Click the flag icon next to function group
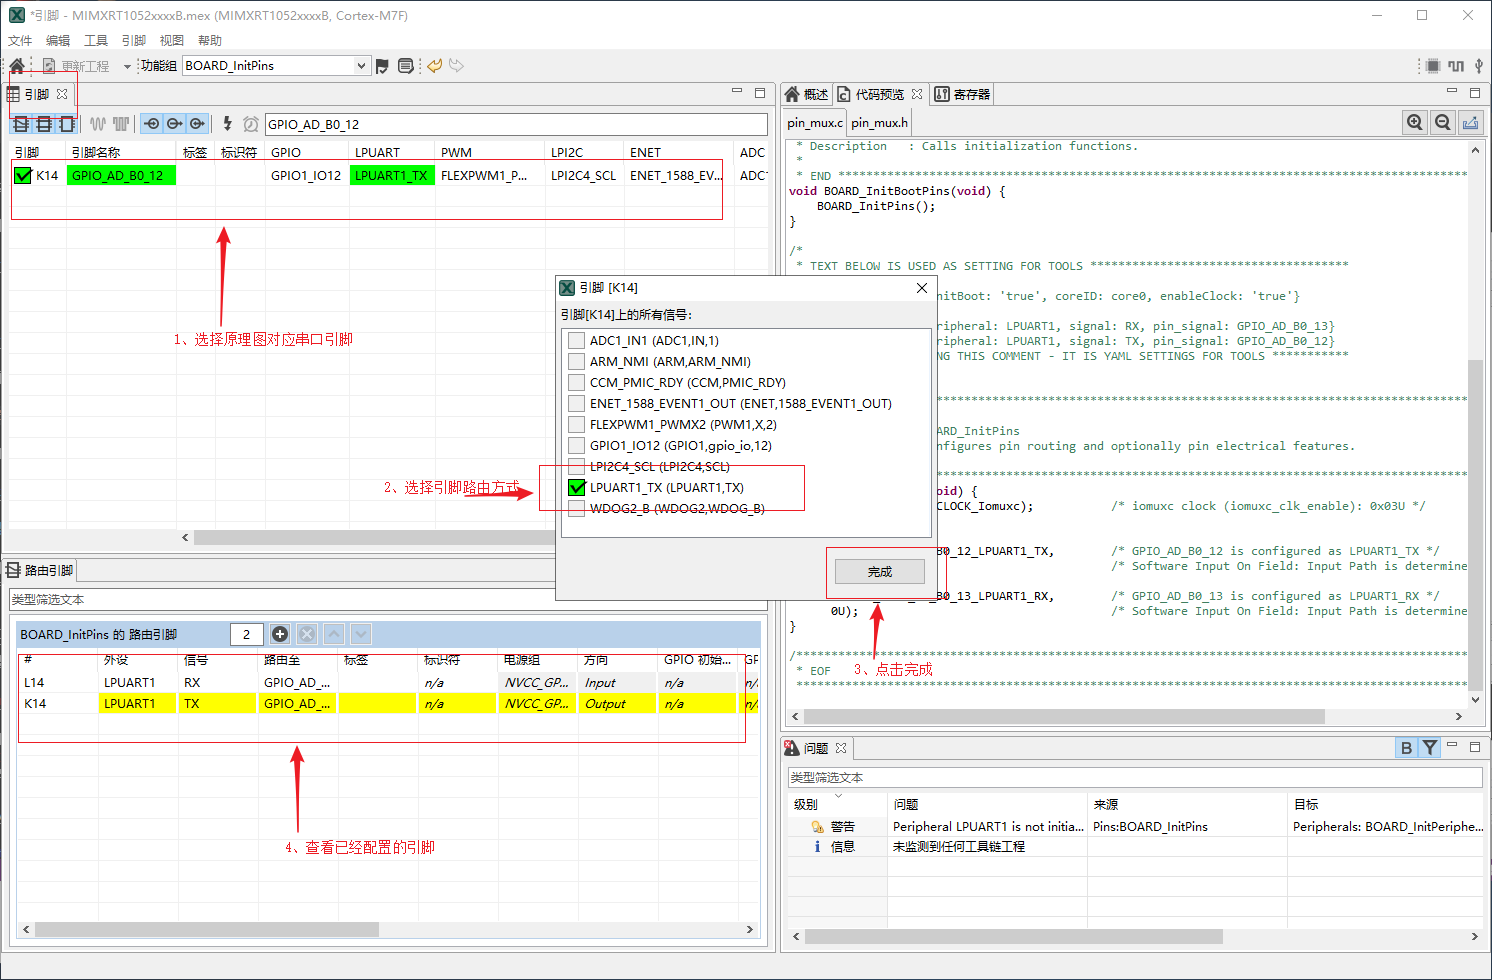Viewport: 1492px width, 980px height. click(x=381, y=66)
